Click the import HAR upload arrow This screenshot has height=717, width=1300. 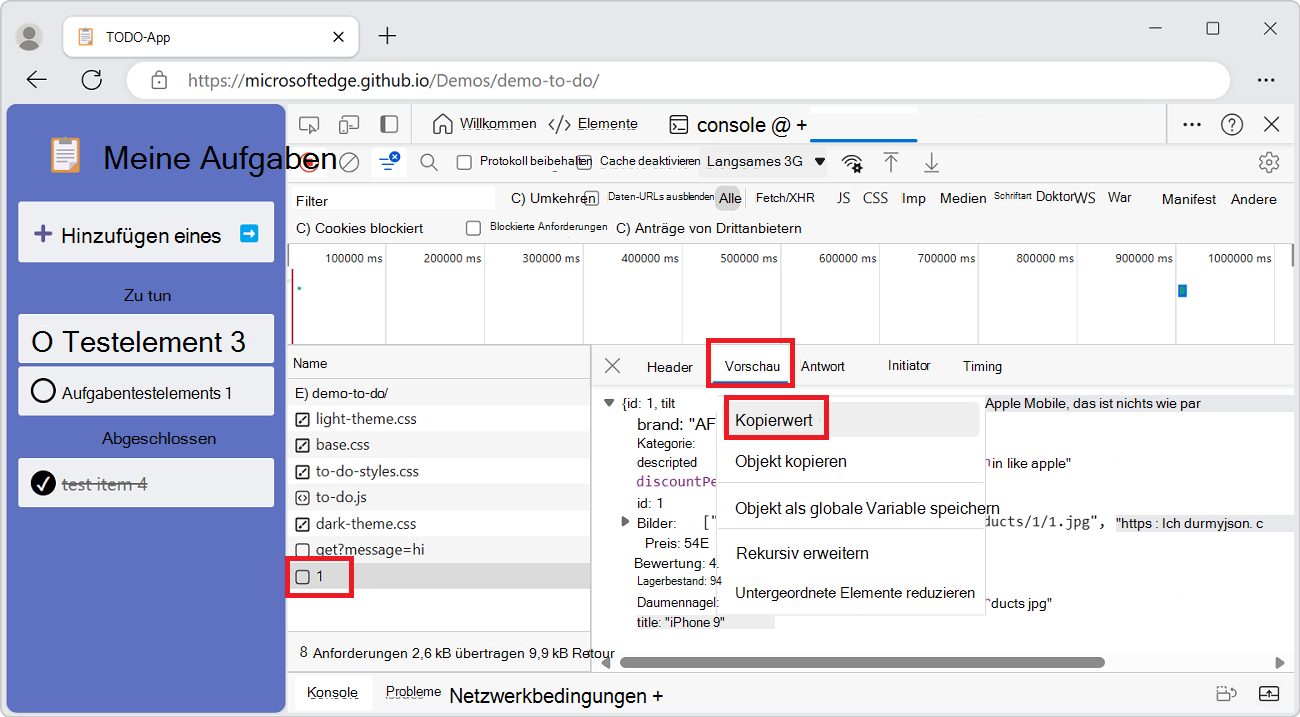coord(891,162)
